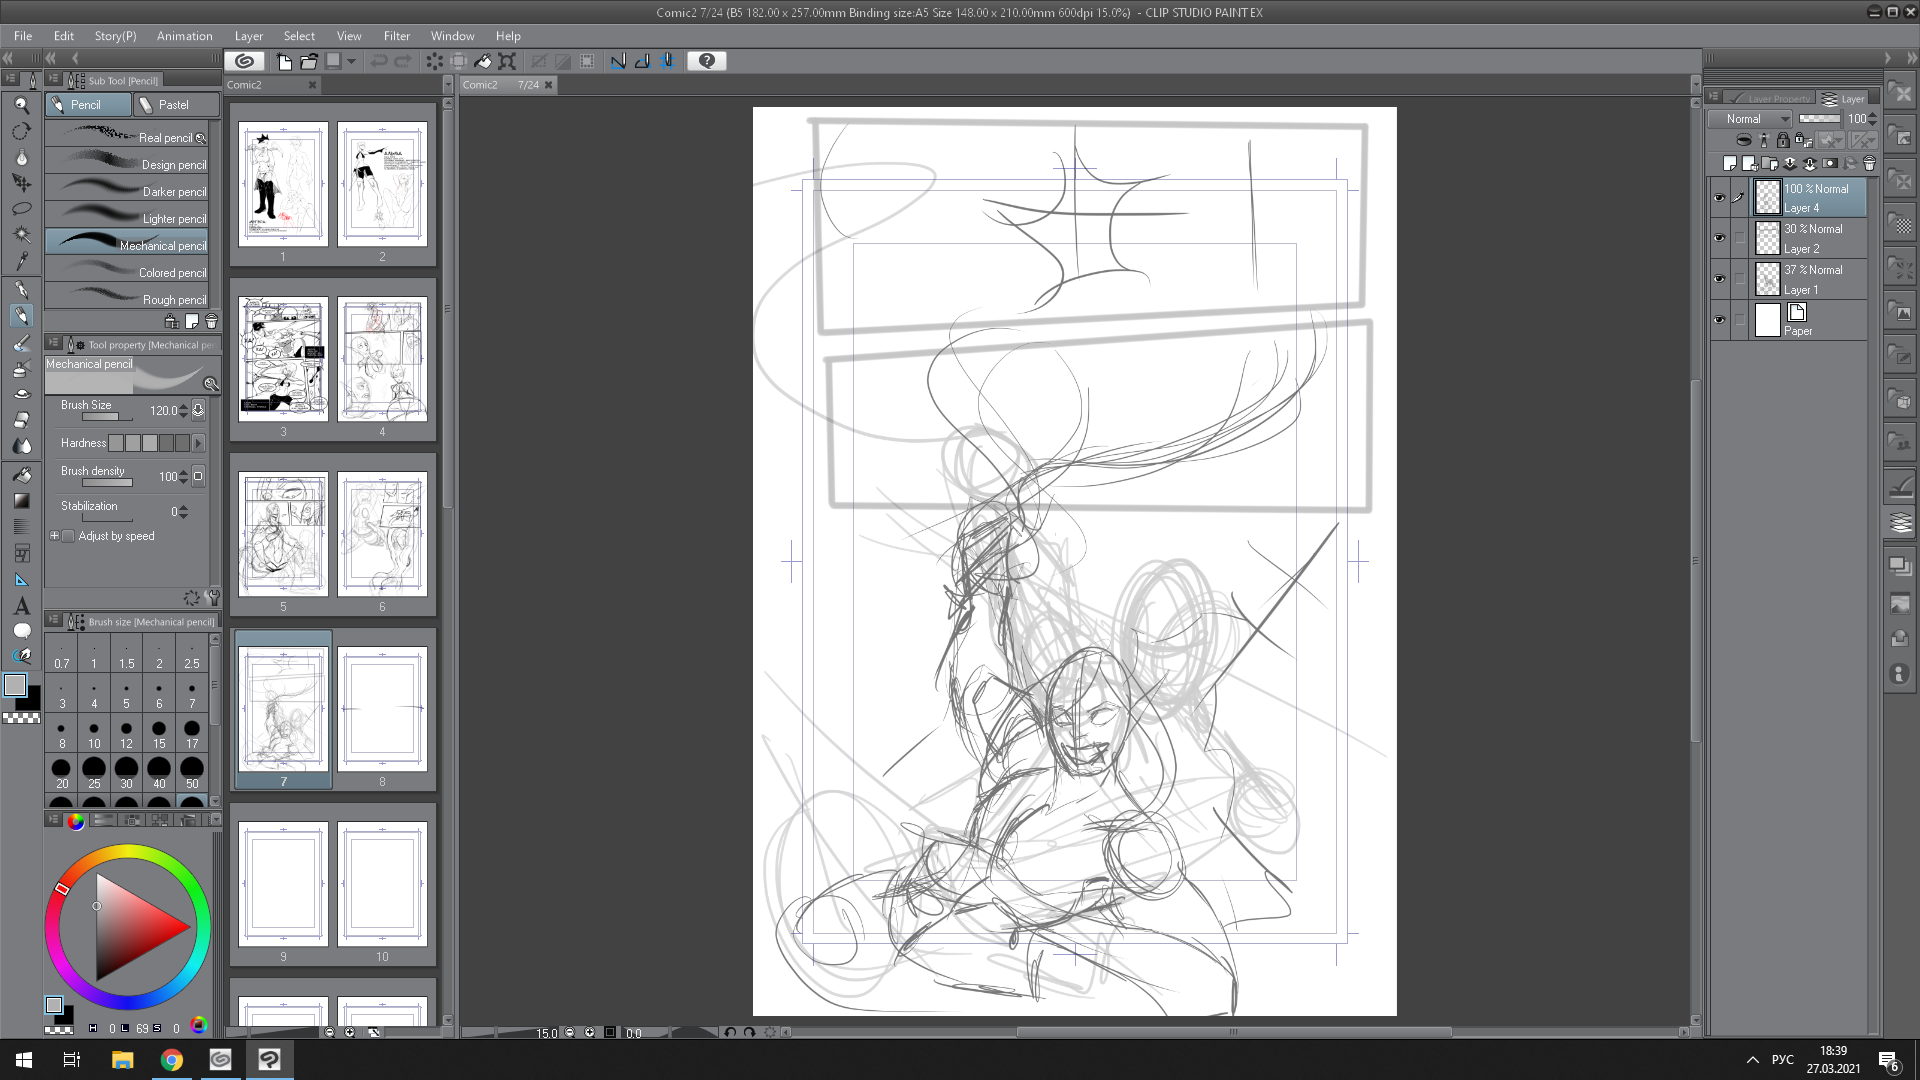
Task: Click Lock layer icon in Layer panel
Action: 1782,140
